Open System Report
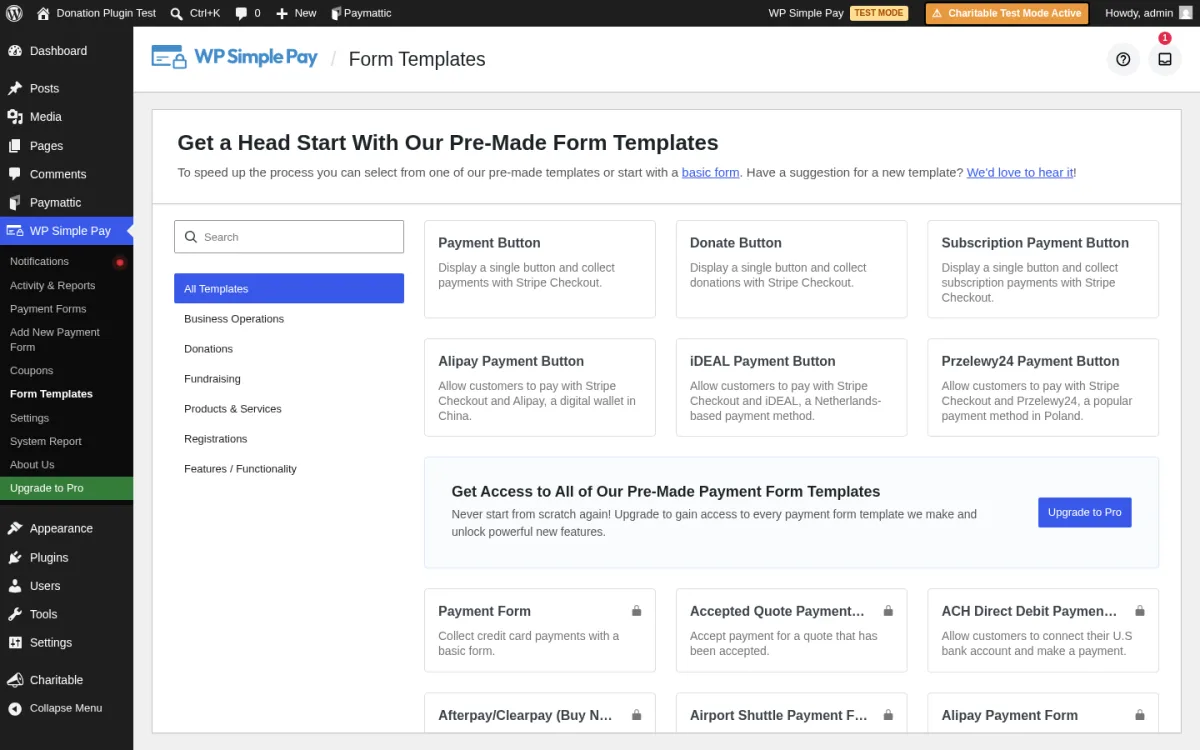 point(66,441)
